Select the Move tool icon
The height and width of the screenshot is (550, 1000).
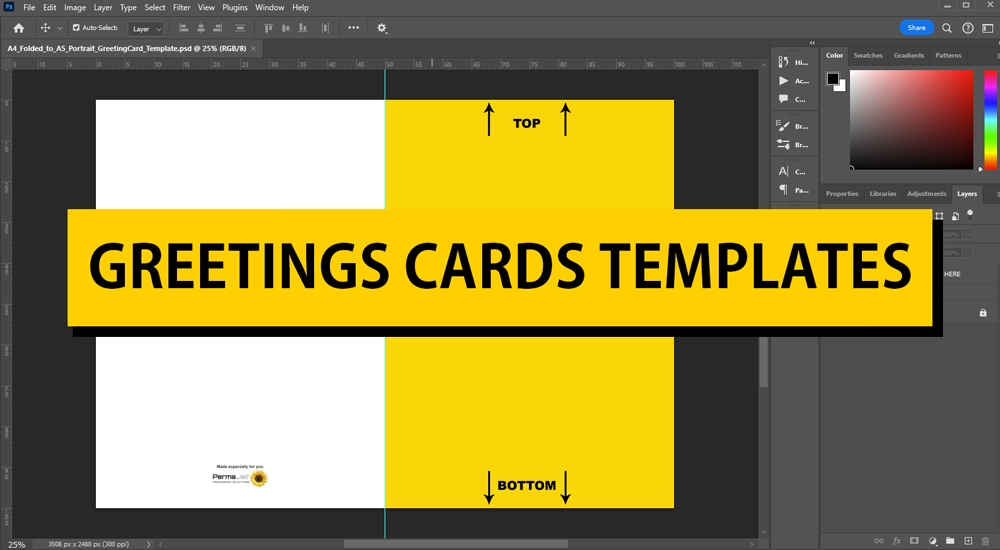[x=45, y=28]
